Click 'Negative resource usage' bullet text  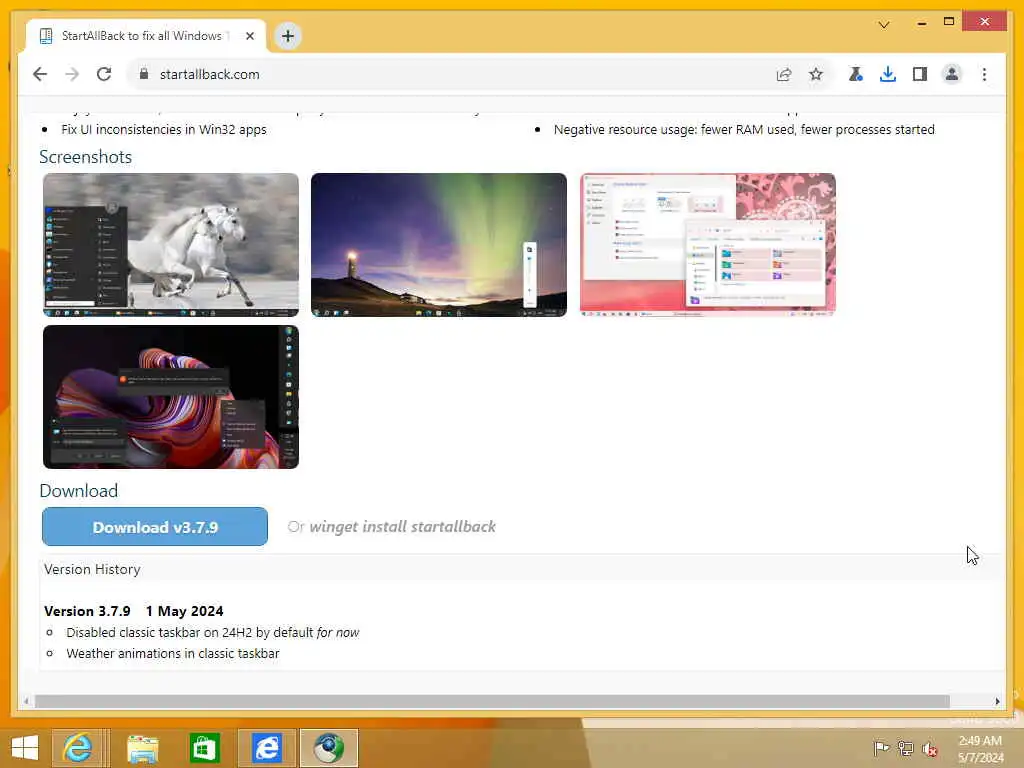pos(744,129)
